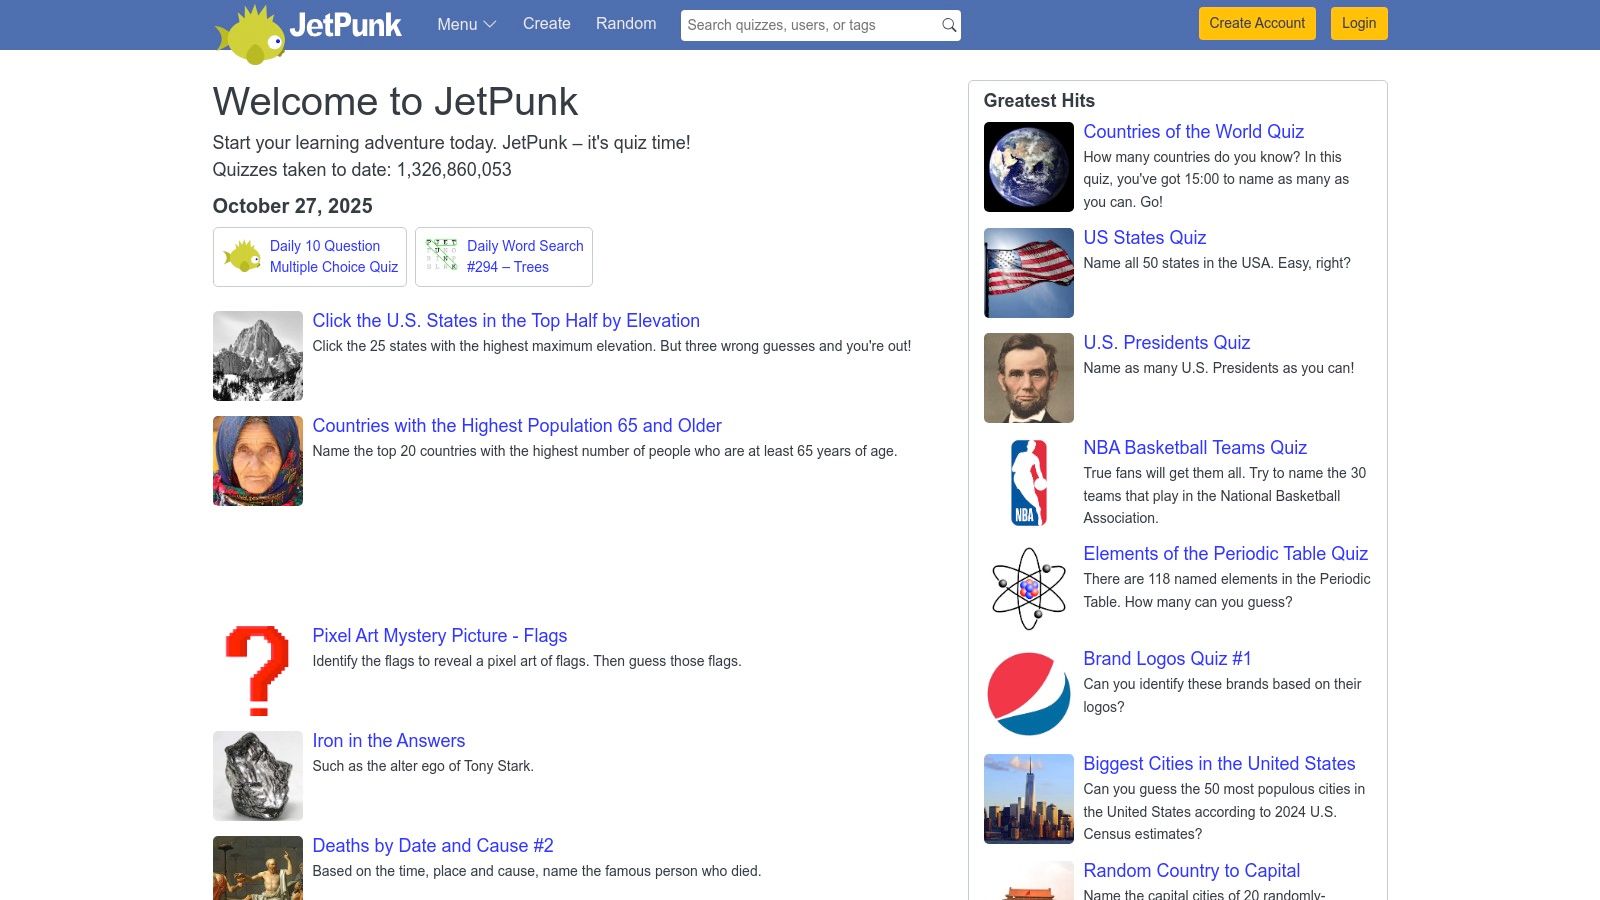Expand the Menu chevron in the navbar
Viewport: 1600px width, 900px height.
click(489, 25)
